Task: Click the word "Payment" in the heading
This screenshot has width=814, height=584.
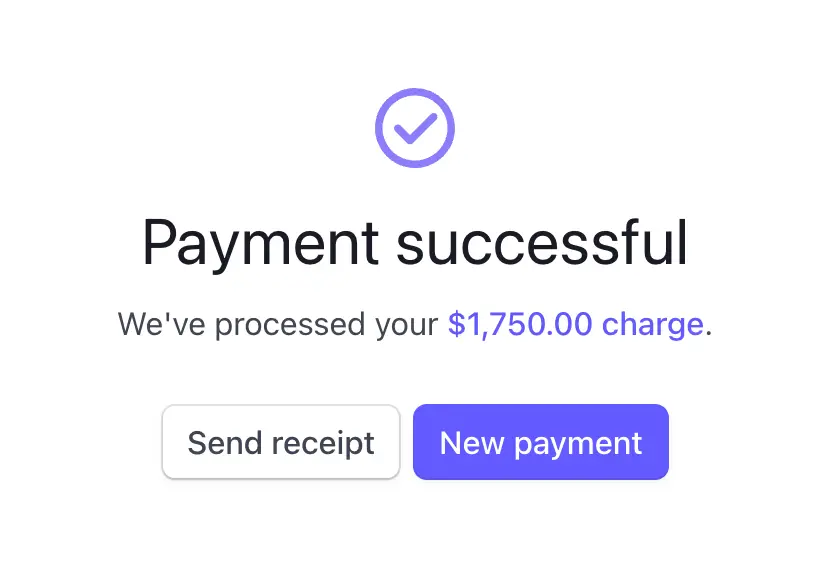Action: tap(260, 242)
